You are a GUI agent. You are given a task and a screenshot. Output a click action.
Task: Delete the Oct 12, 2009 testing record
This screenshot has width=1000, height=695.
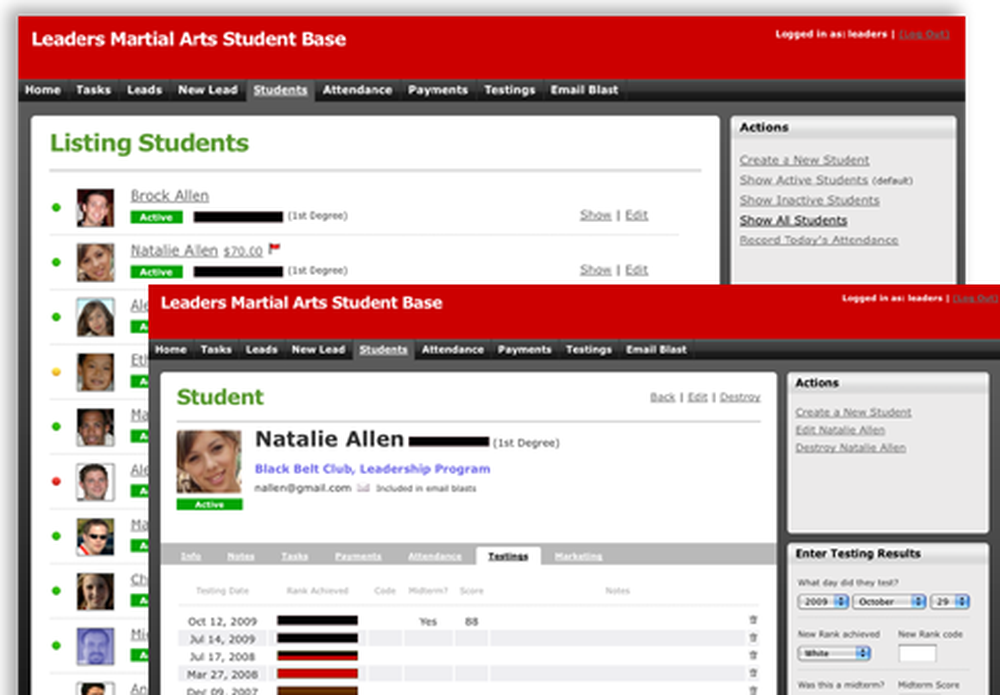pyautogui.click(x=753, y=620)
